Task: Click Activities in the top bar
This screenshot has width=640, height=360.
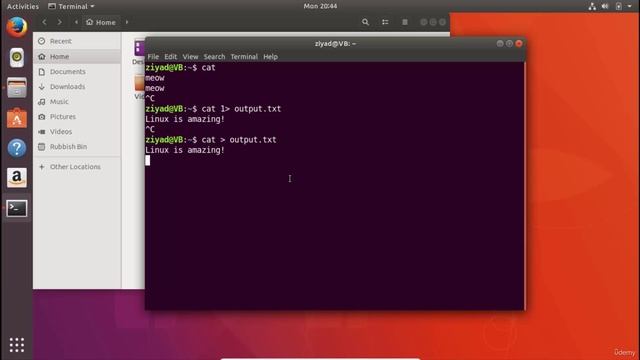Action: coord(22,6)
